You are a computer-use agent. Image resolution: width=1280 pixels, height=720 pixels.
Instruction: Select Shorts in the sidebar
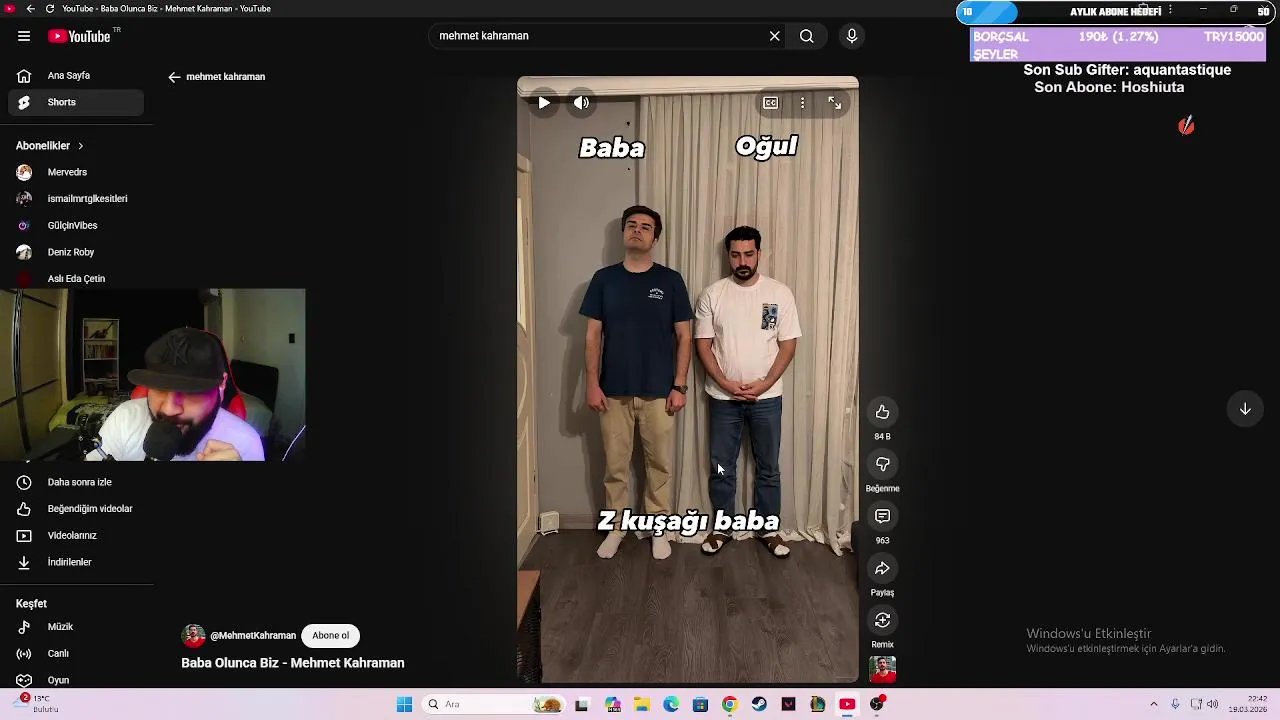coord(76,102)
